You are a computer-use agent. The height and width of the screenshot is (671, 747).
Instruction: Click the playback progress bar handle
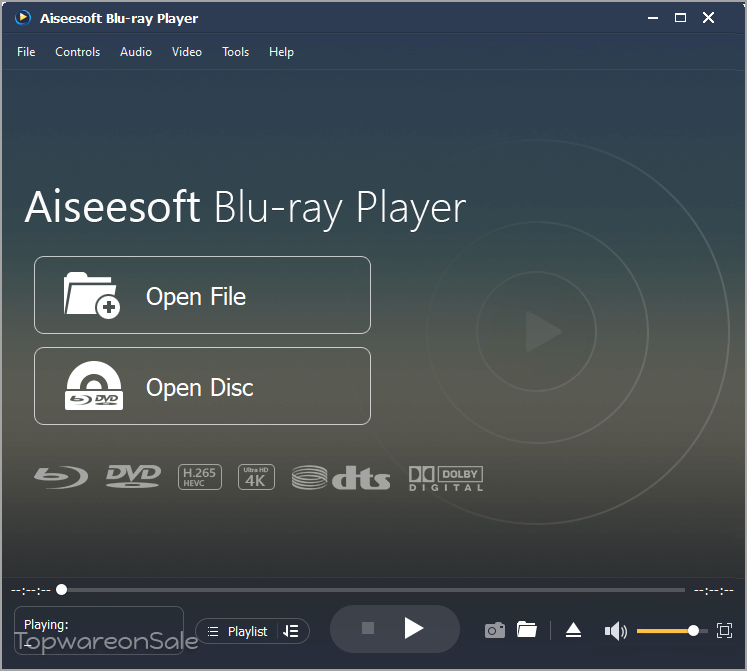[61, 590]
